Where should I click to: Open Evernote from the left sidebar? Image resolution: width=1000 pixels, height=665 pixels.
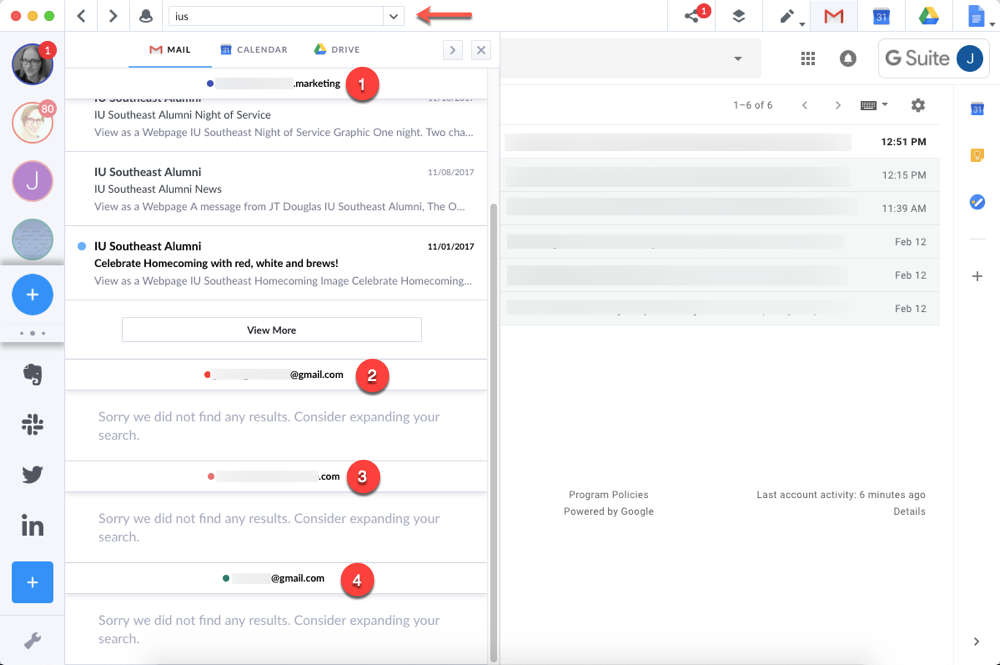pos(32,374)
